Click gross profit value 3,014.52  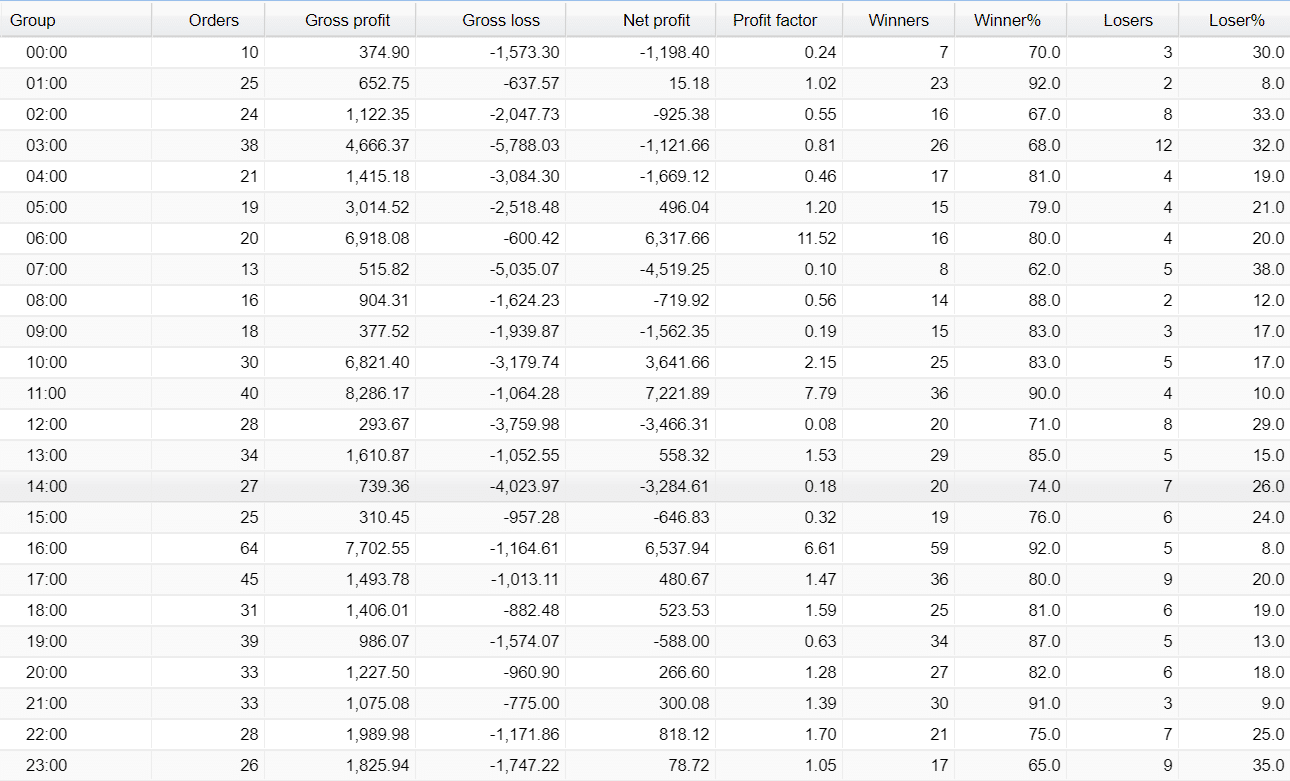[x=378, y=208]
